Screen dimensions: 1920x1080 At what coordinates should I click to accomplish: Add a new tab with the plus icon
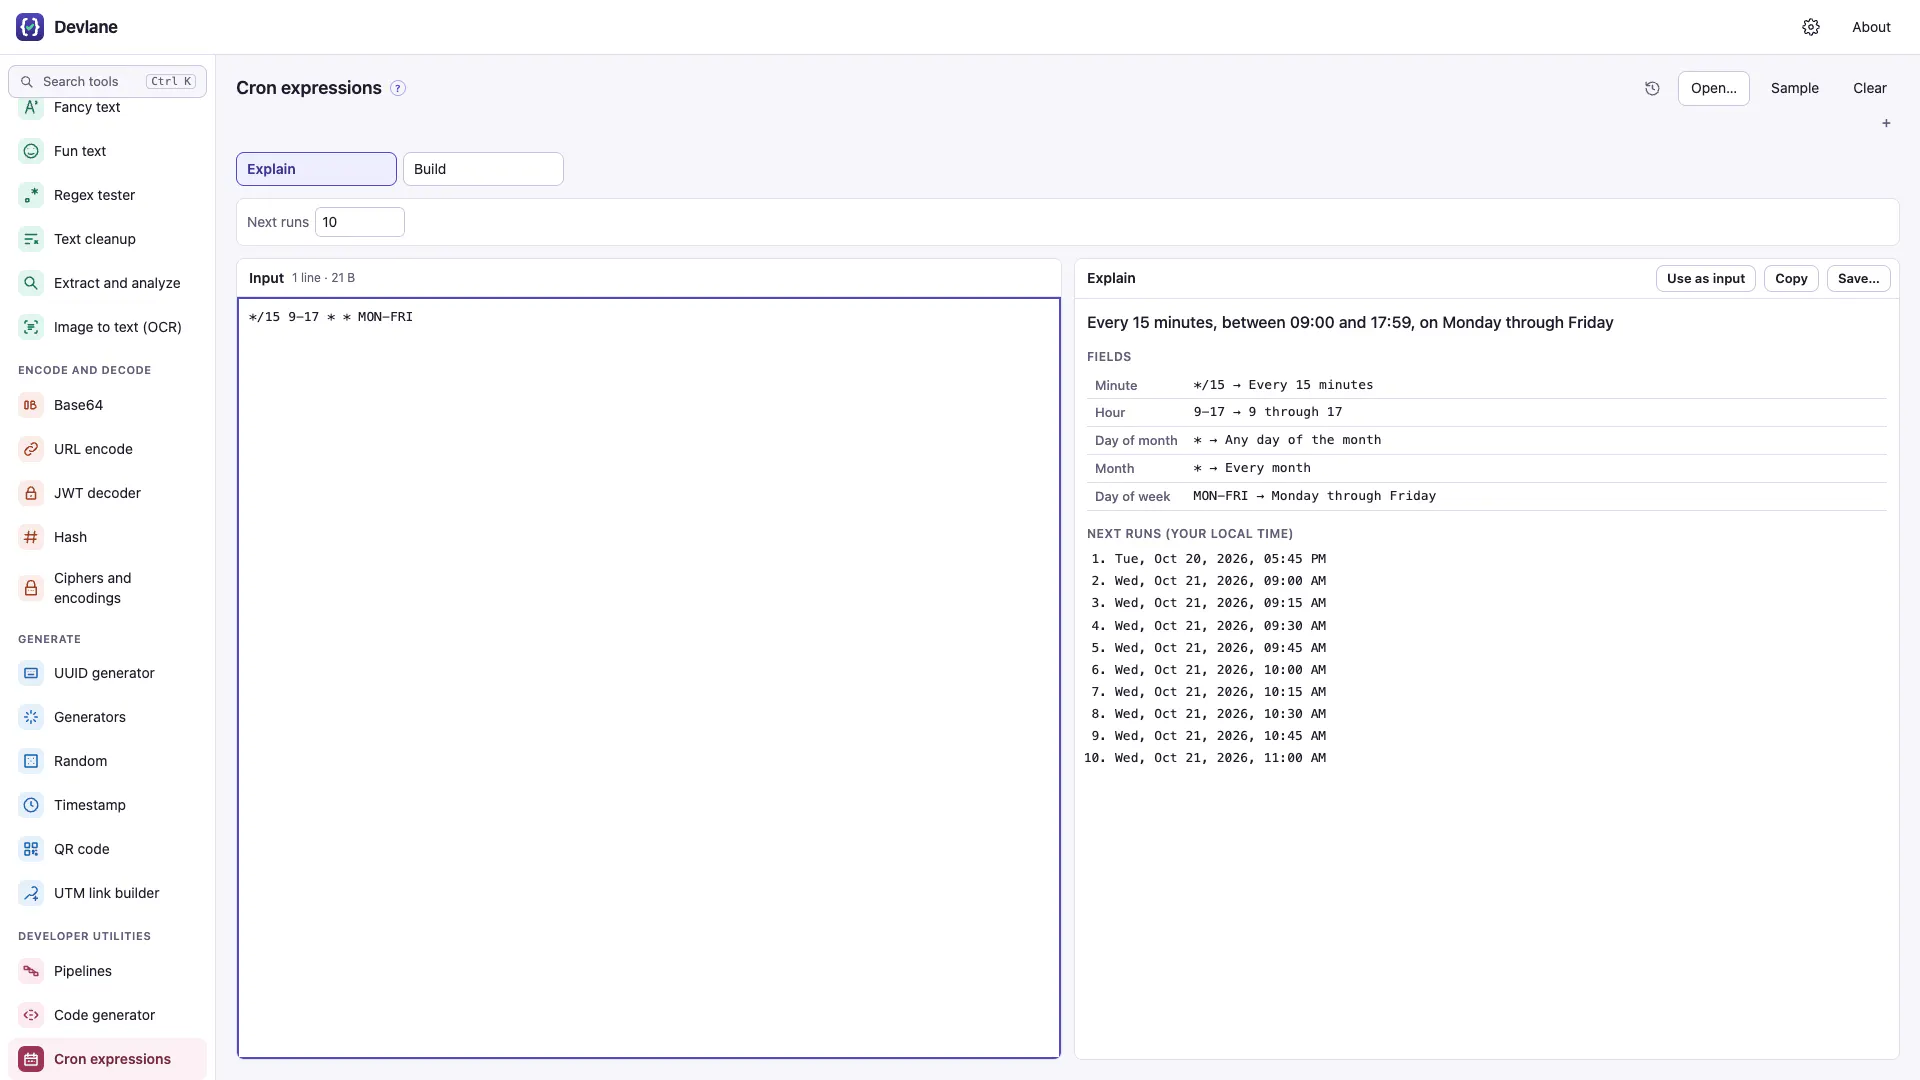pyautogui.click(x=1886, y=123)
